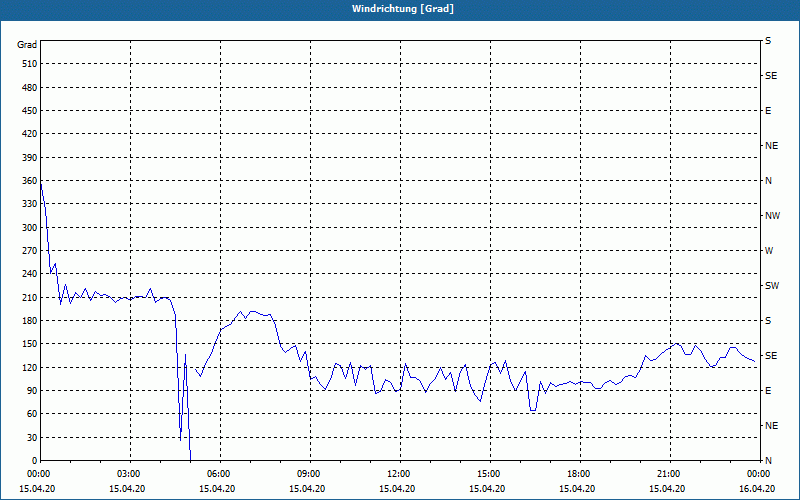Click the SE compass label beside 480 gridline
Viewport: 800px width, 500px height.
click(x=771, y=76)
